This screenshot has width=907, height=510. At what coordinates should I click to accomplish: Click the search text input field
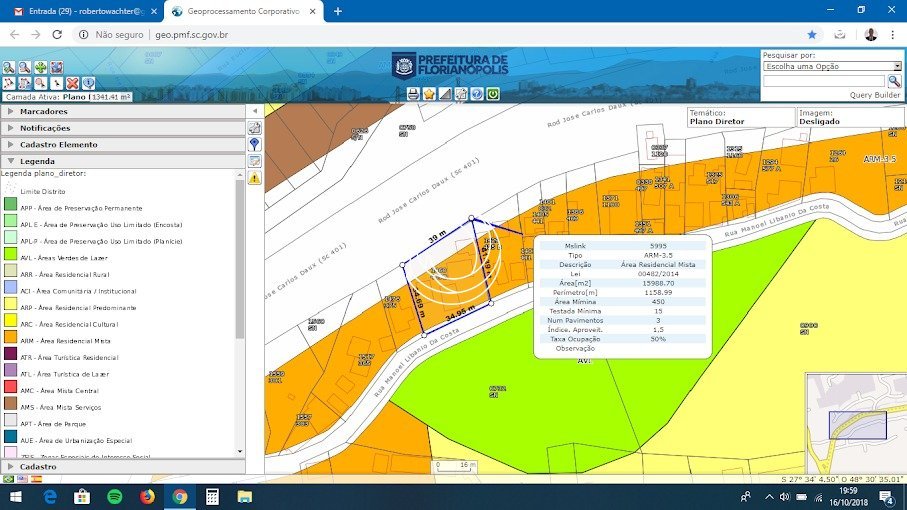[824, 81]
